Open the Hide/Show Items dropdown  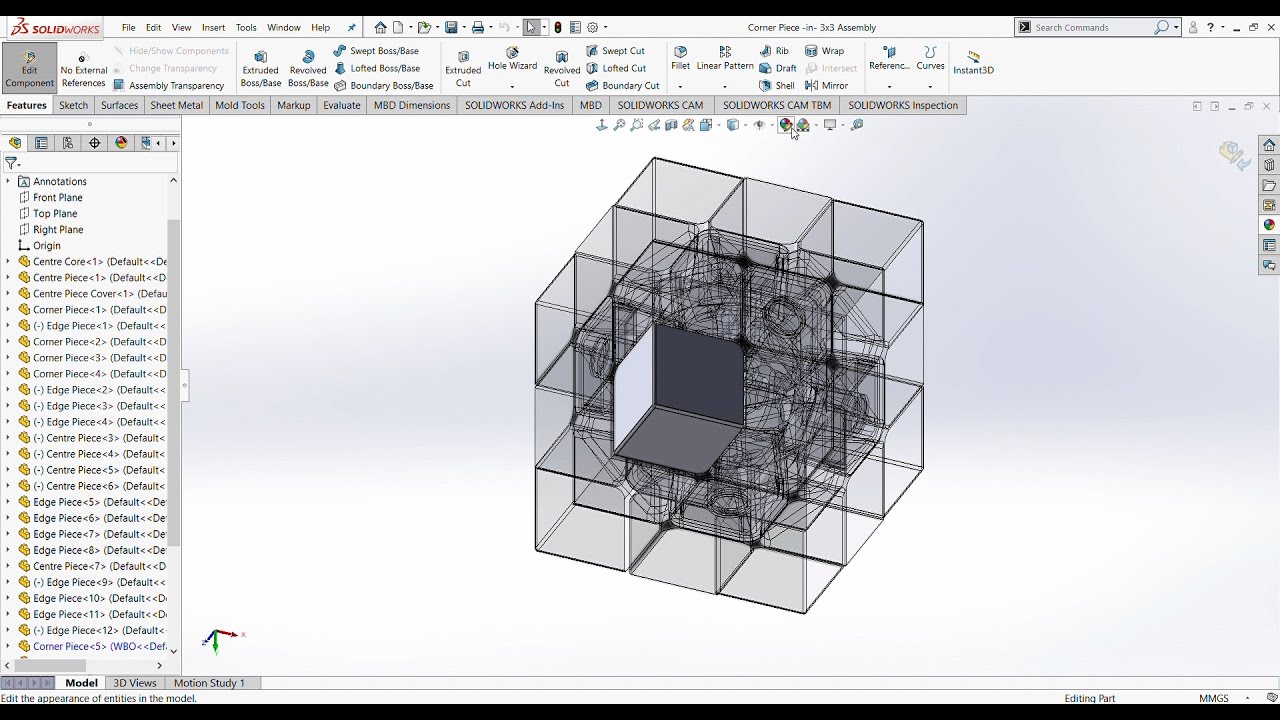click(772, 126)
